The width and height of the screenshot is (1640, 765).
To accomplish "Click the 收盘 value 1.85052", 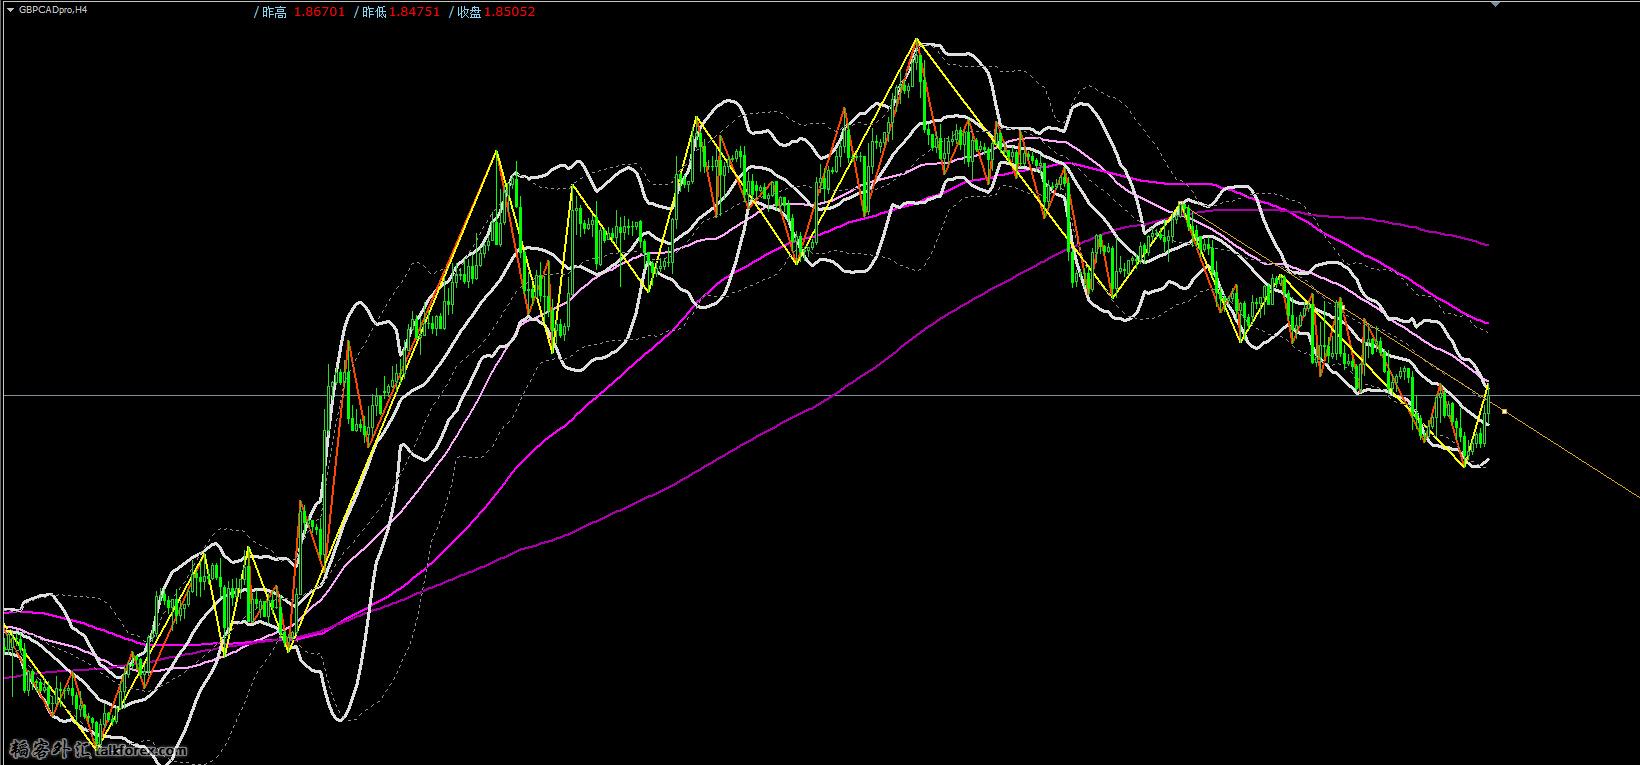I will (510, 12).
